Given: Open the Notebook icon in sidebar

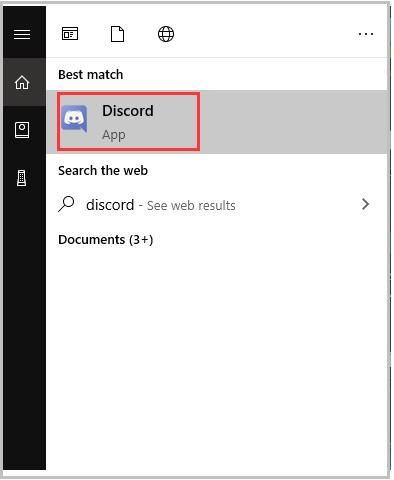Looking at the screenshot, I should click(22, 130).
